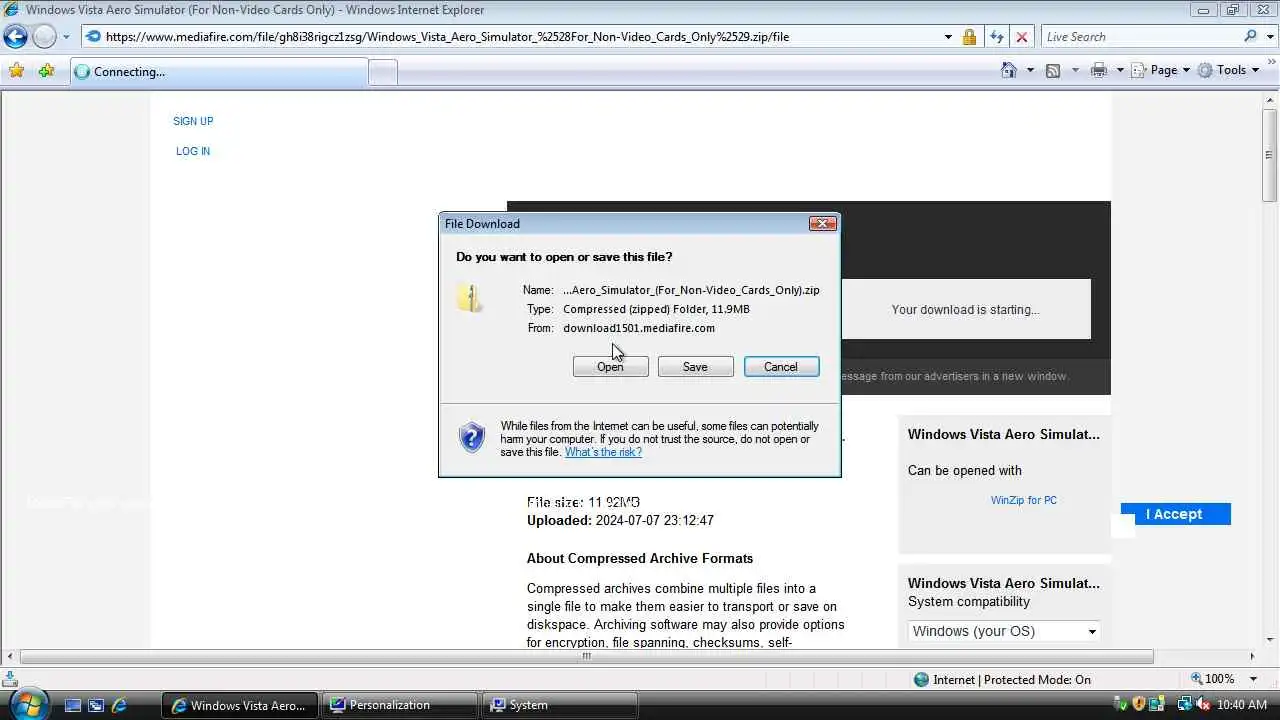Click the 10:40 AM clock
Image resolution: width=1280 pixels, height=720 pixels.
pyautogui.click(x=1243, y=705)
